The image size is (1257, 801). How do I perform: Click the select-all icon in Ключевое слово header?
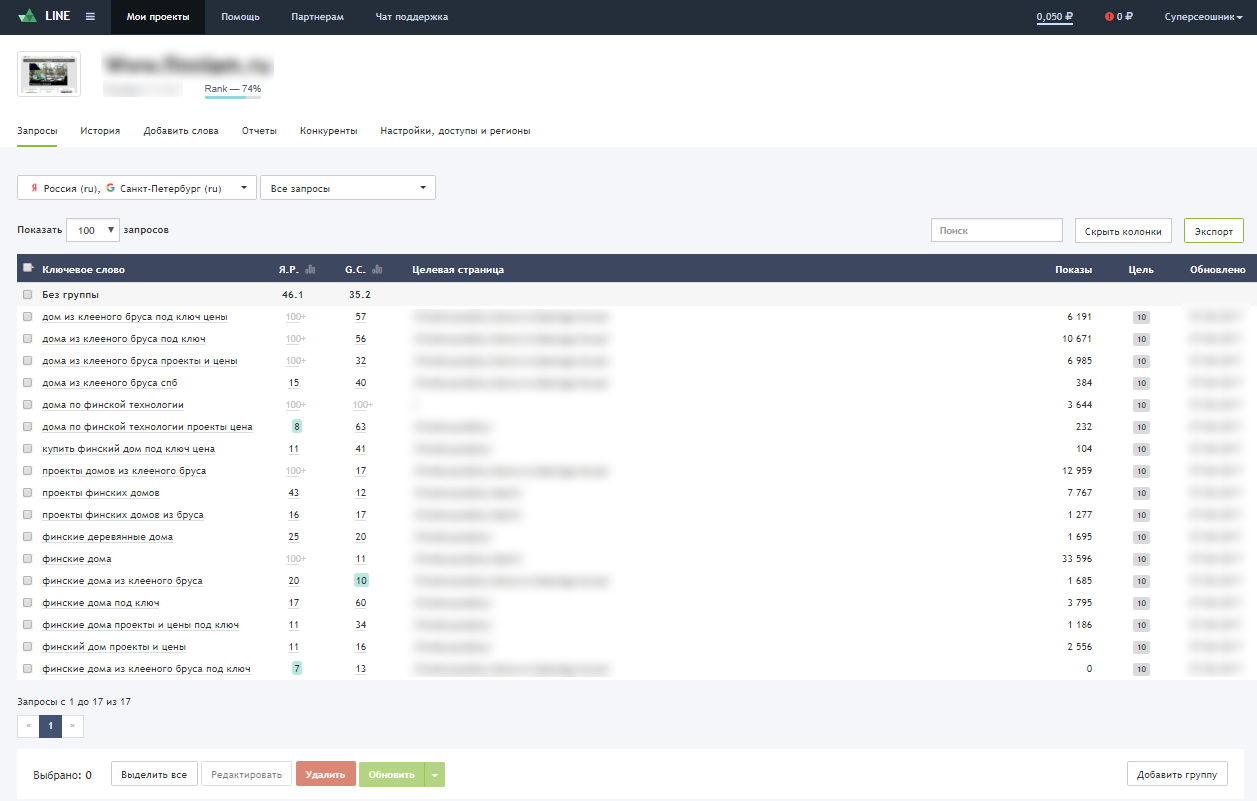pyautogui.click(x=27, y=268)
